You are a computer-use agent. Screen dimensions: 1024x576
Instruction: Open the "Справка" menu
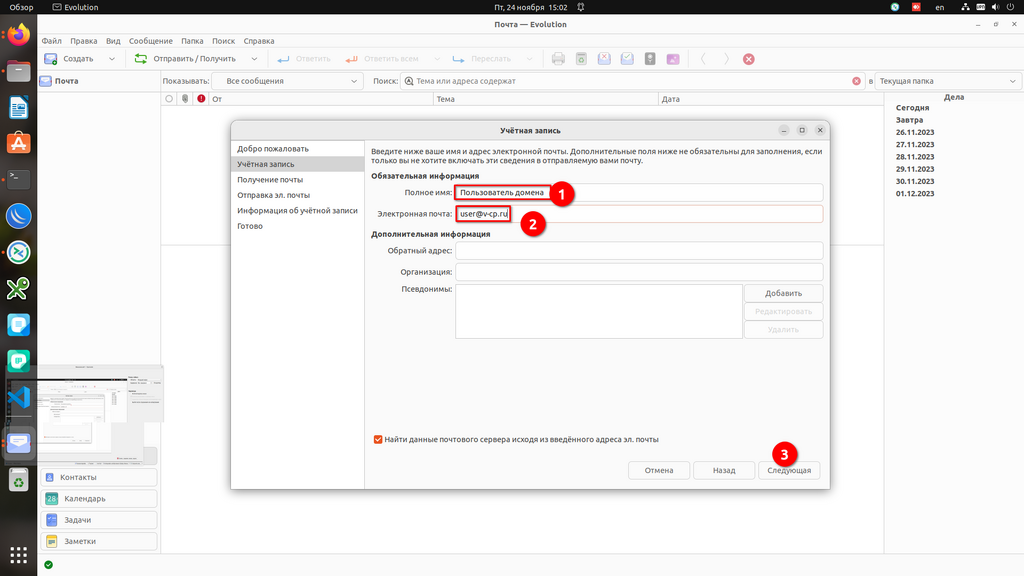coord(258,41)
